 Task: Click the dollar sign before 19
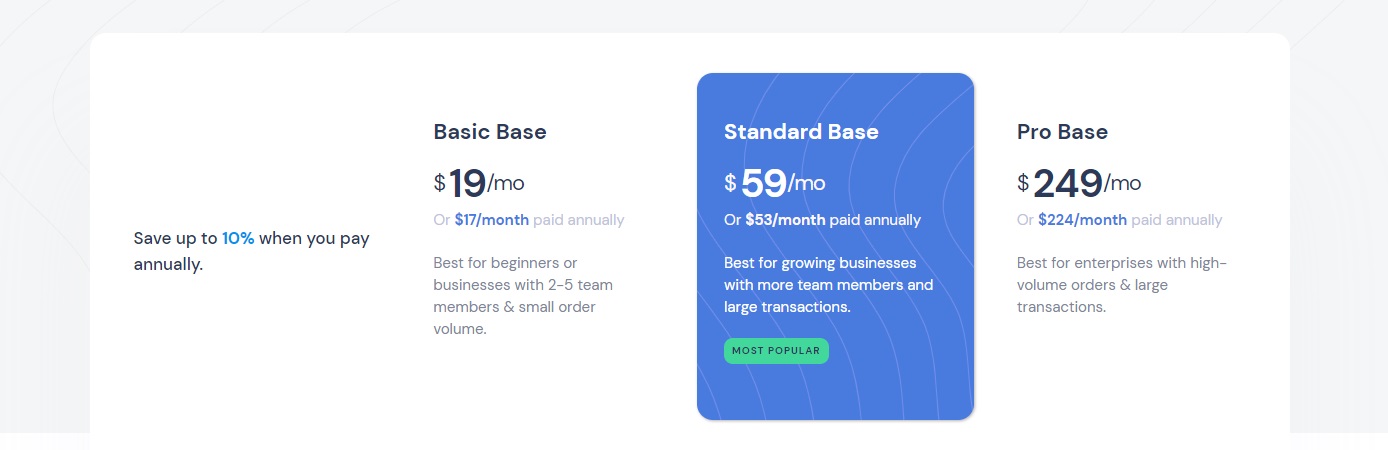(x=439, y=183)
